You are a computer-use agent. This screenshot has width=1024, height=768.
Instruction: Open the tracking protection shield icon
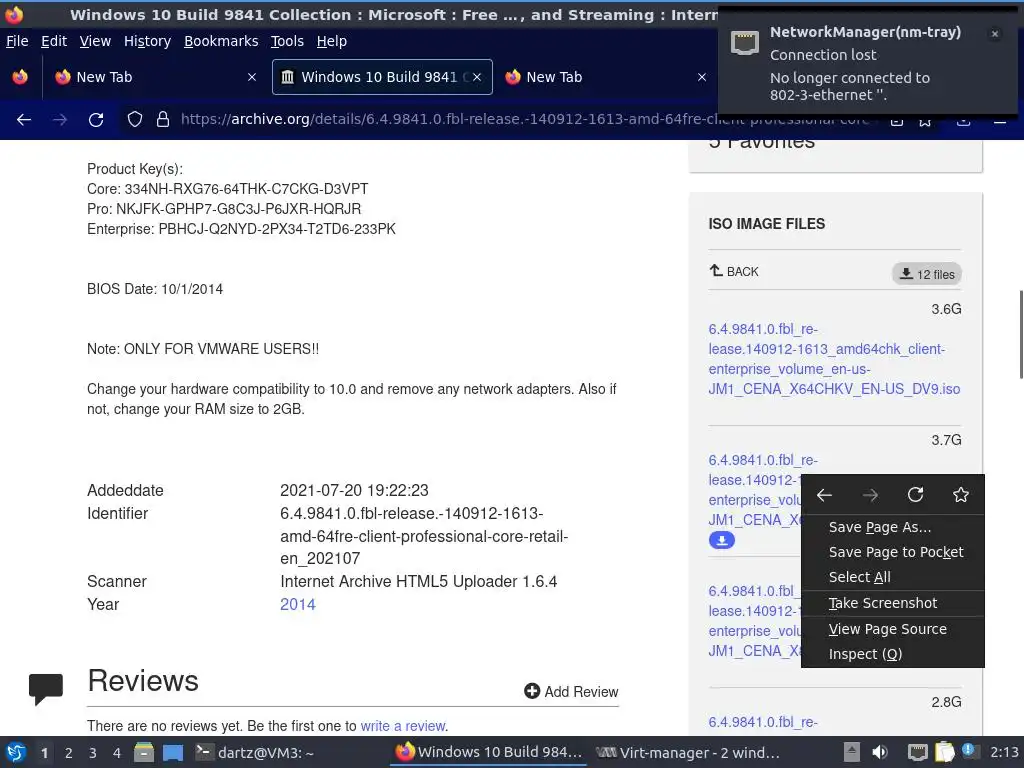click(x=135, y=120)
